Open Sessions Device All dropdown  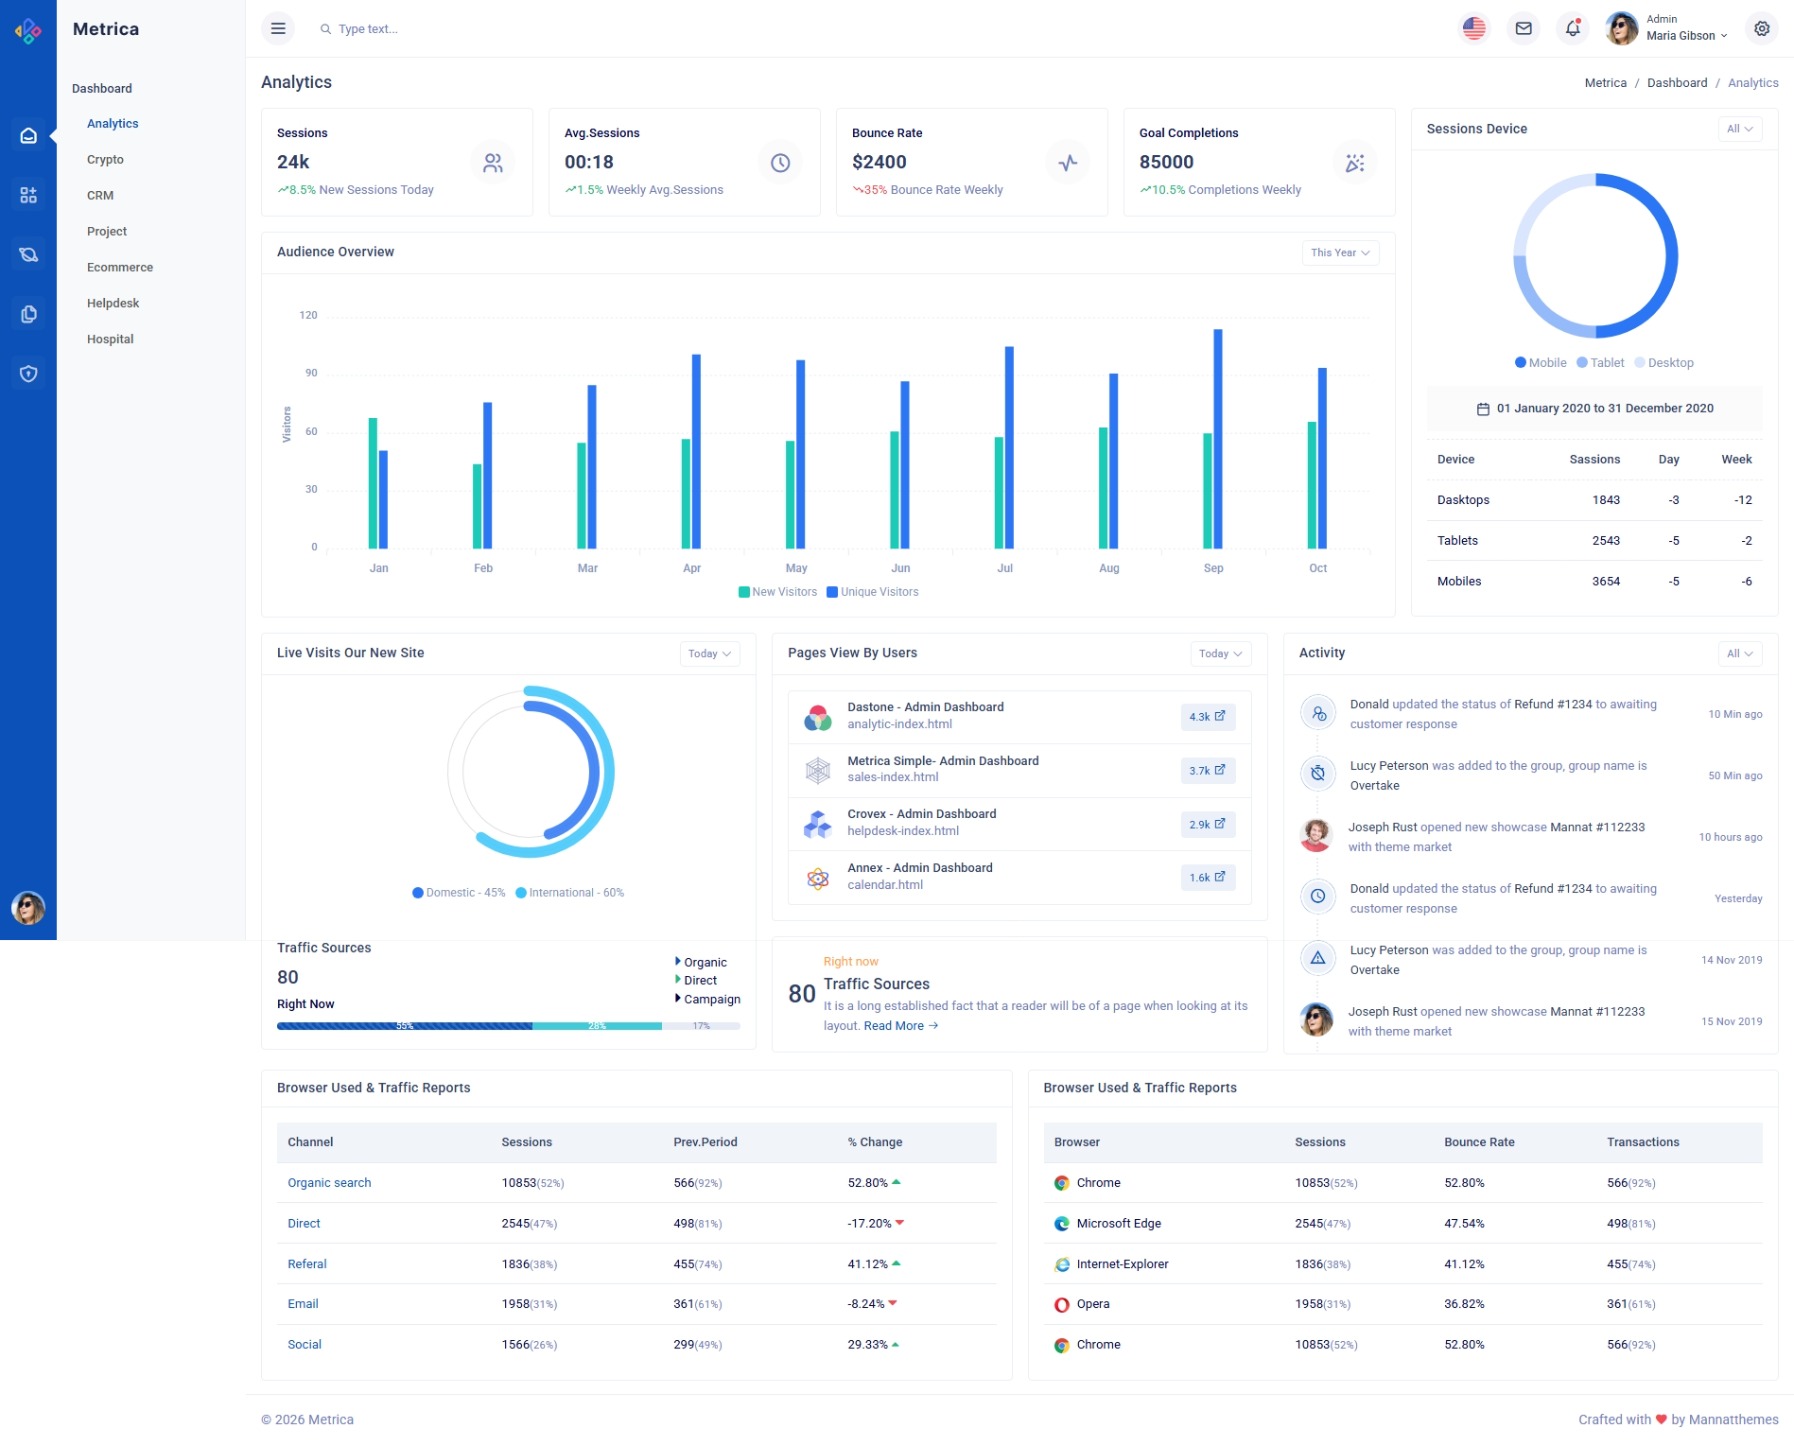pos(1740,129)
